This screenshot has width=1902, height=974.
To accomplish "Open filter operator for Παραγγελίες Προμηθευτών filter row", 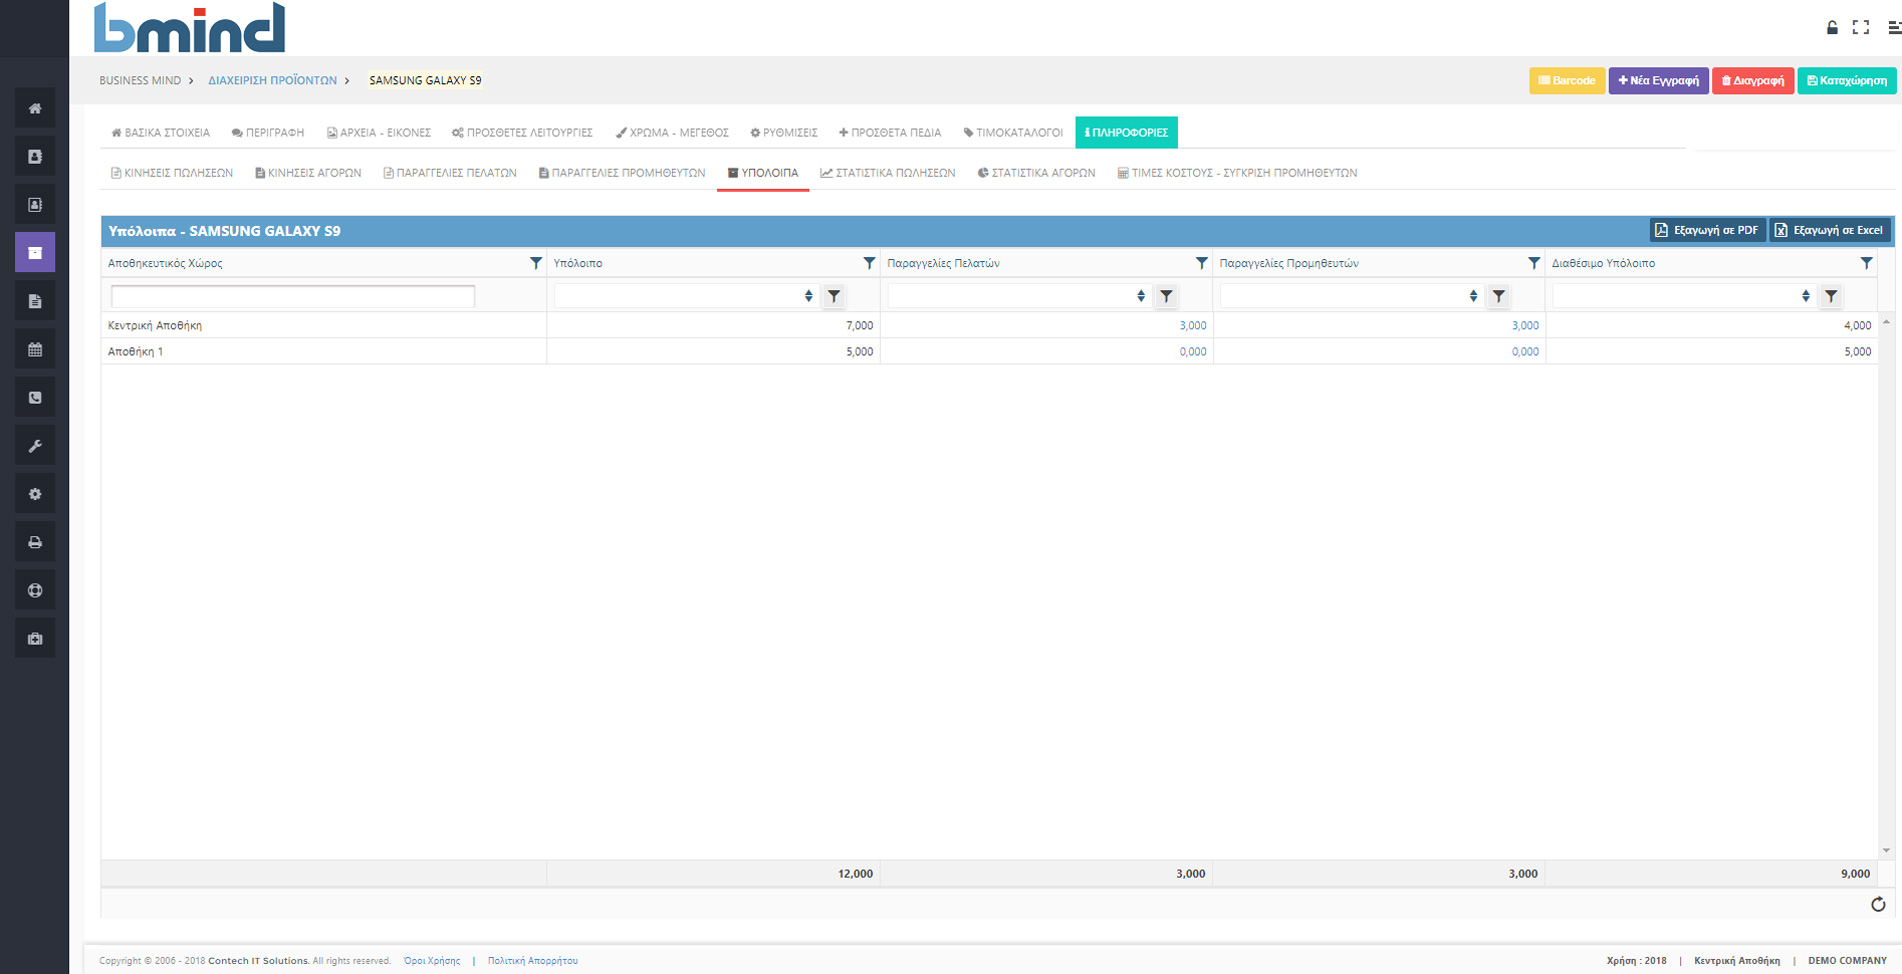I will (x=1498, y=296).
